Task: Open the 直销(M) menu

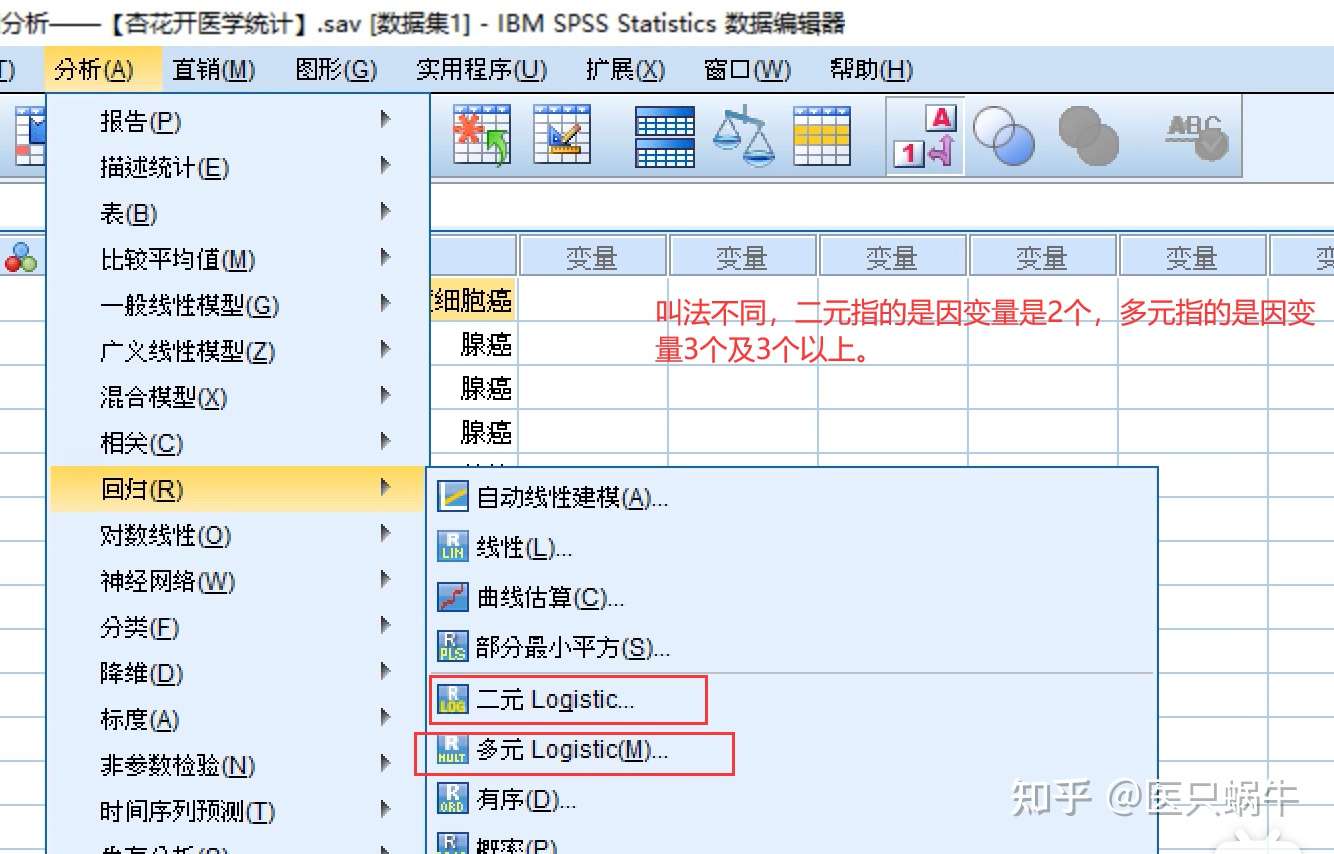Action: tap(214, 69)
